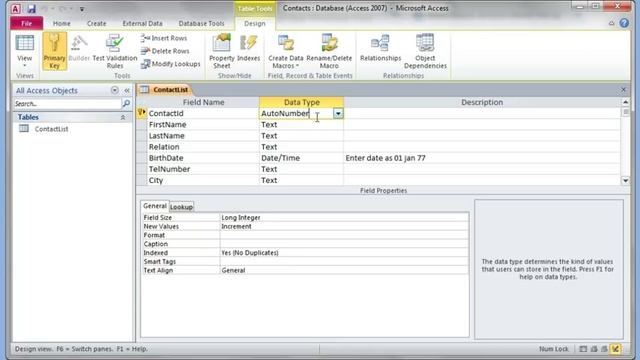
Task: Switch to Design view from status bar
Action: tap(615, 349)
